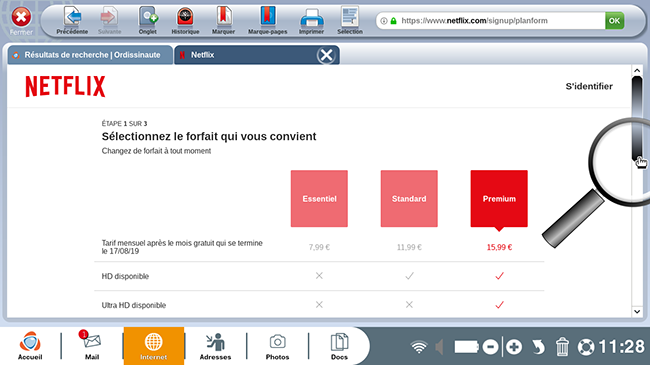Click the NETFLIX logo
The image size is (650, 365).
(x=65, y=86)
